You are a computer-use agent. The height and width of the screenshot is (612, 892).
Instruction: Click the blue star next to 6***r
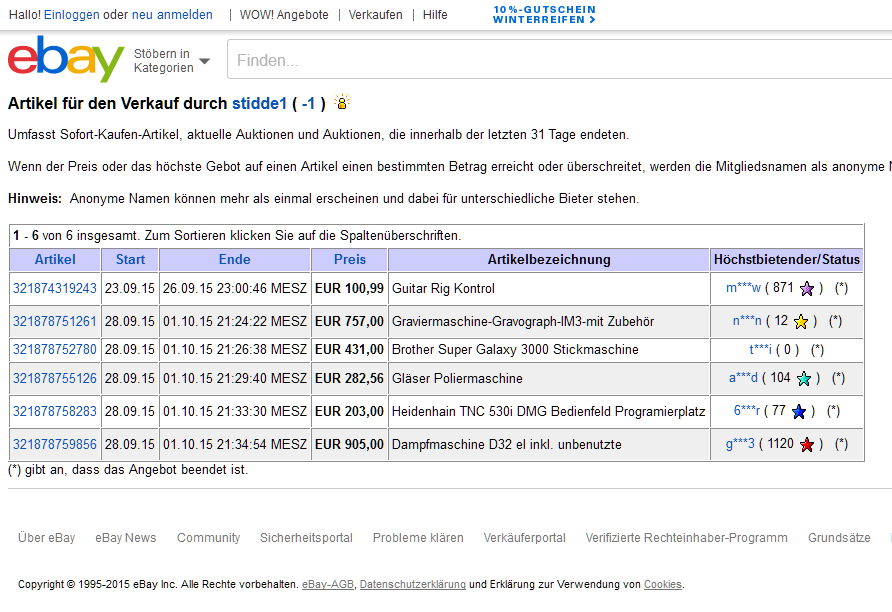click(798, 411)
